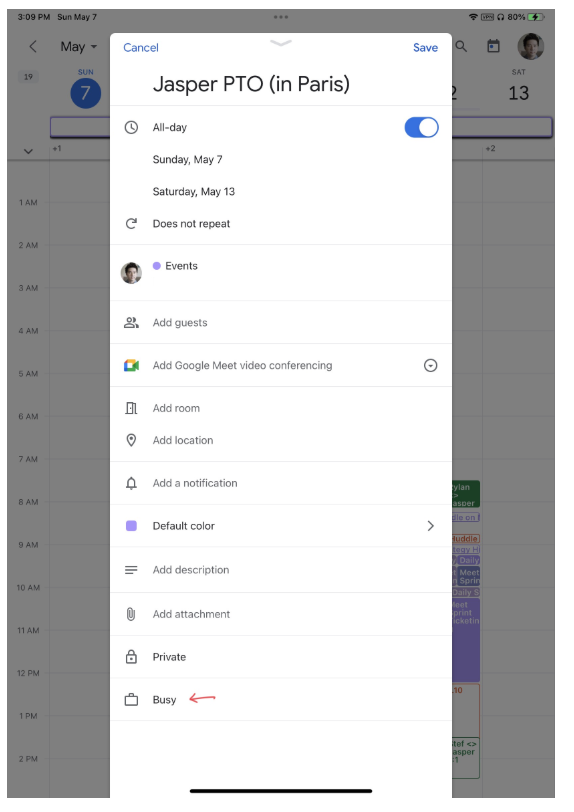The image size is (574, 812).
Task: Open search with the magnifier icon
Action: click(461, 47)
